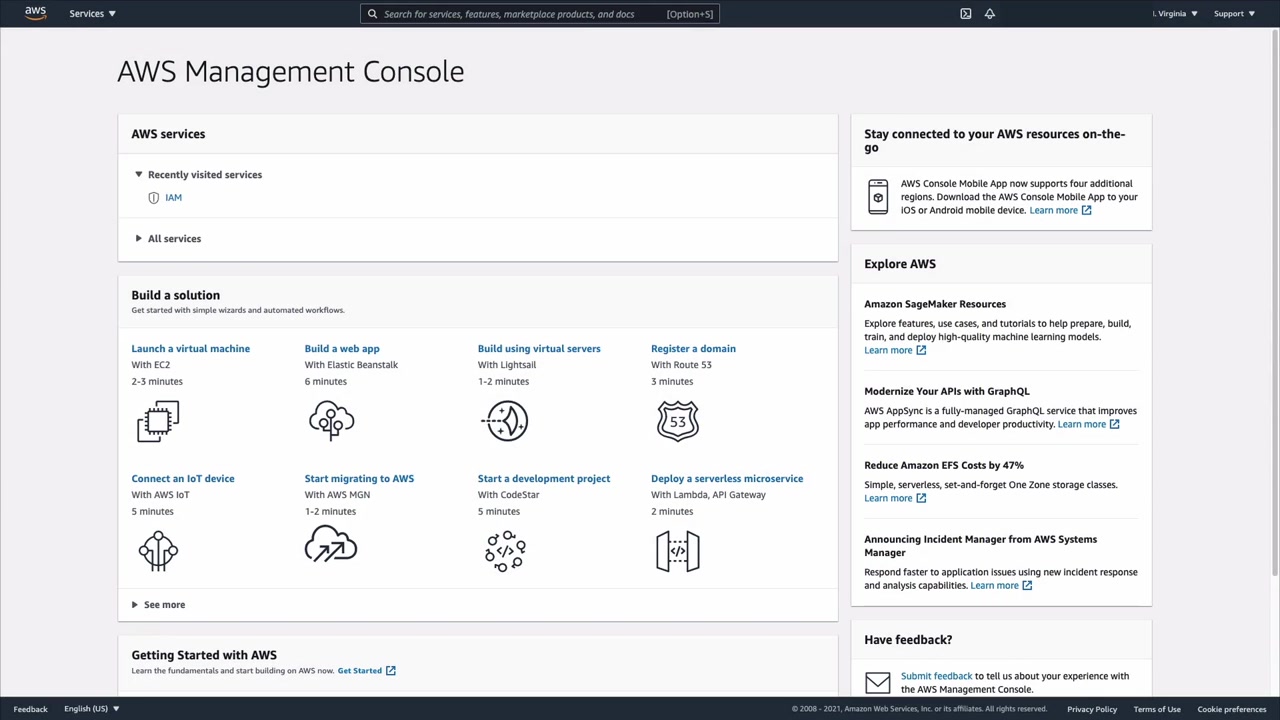This screenshot has height=720, width=1280.
Task: Click the AWS MGN migration cloud icon
Action: click(x=331, y=545)
